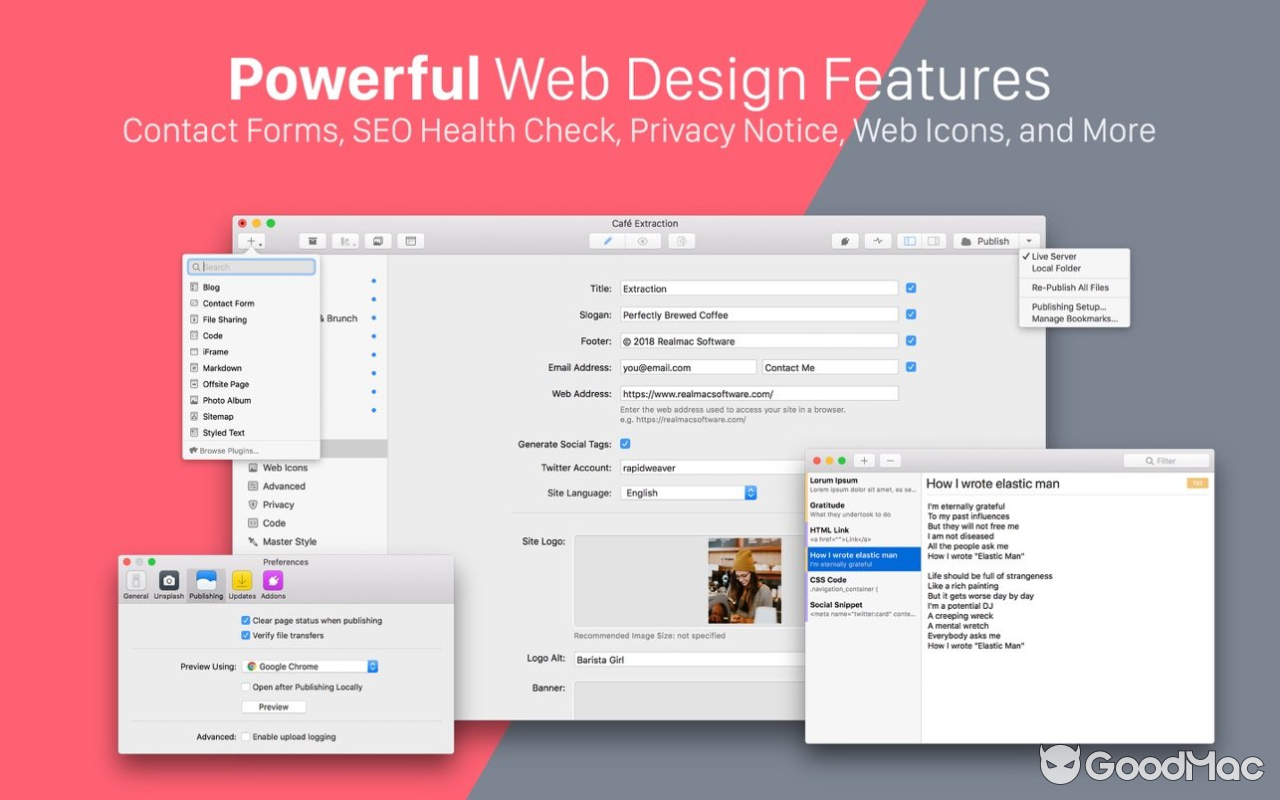Open the Unsplash preferences pane

(169, 582)
